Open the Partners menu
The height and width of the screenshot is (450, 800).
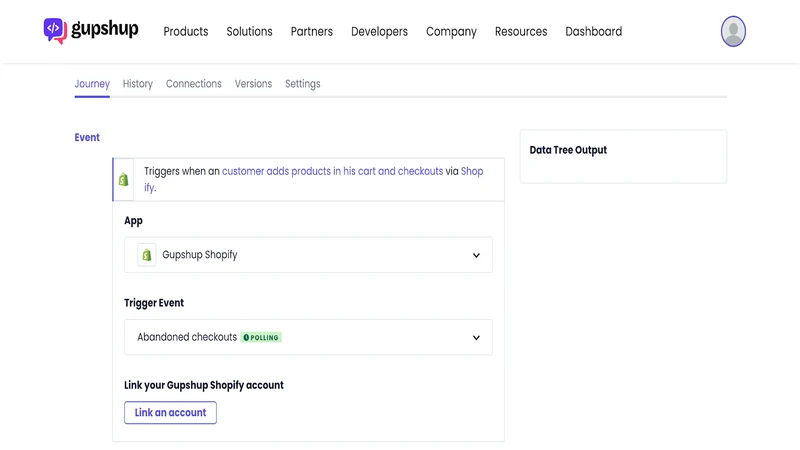[312, 32]
